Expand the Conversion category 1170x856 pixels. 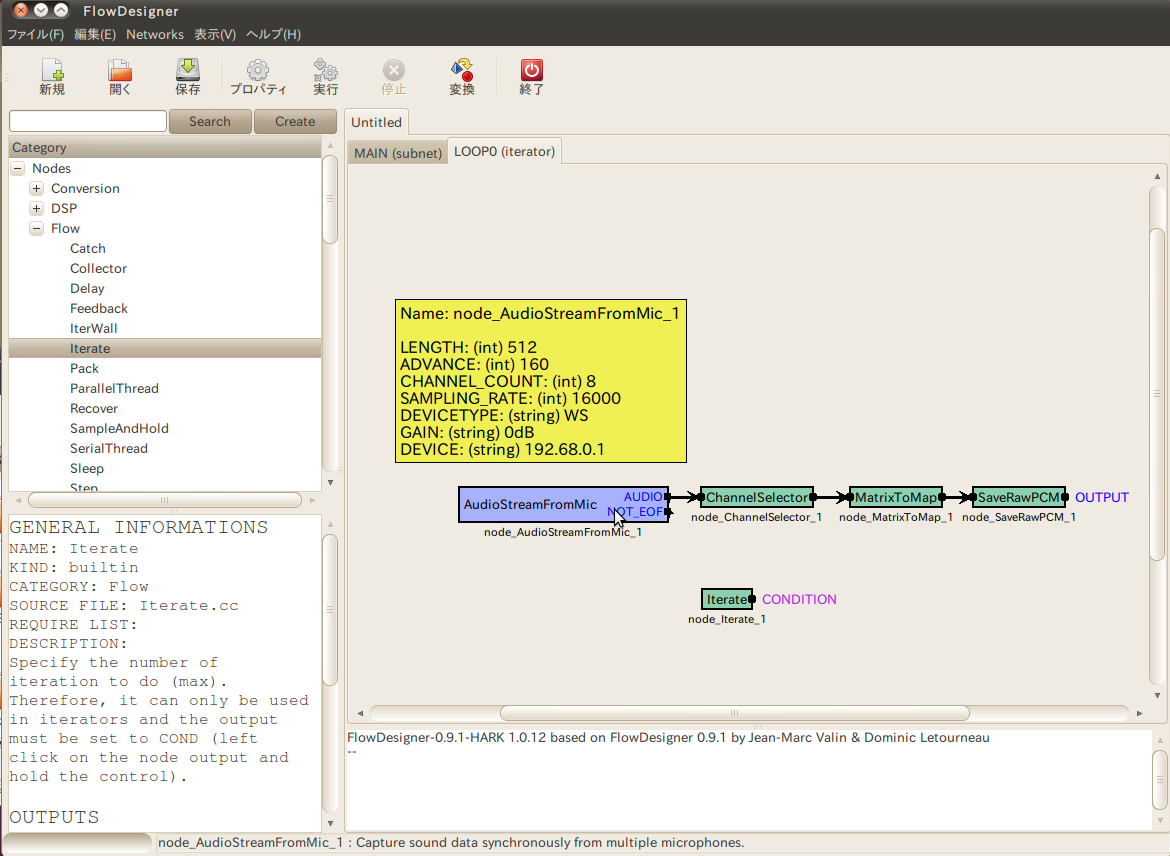(x=37, y=189)
